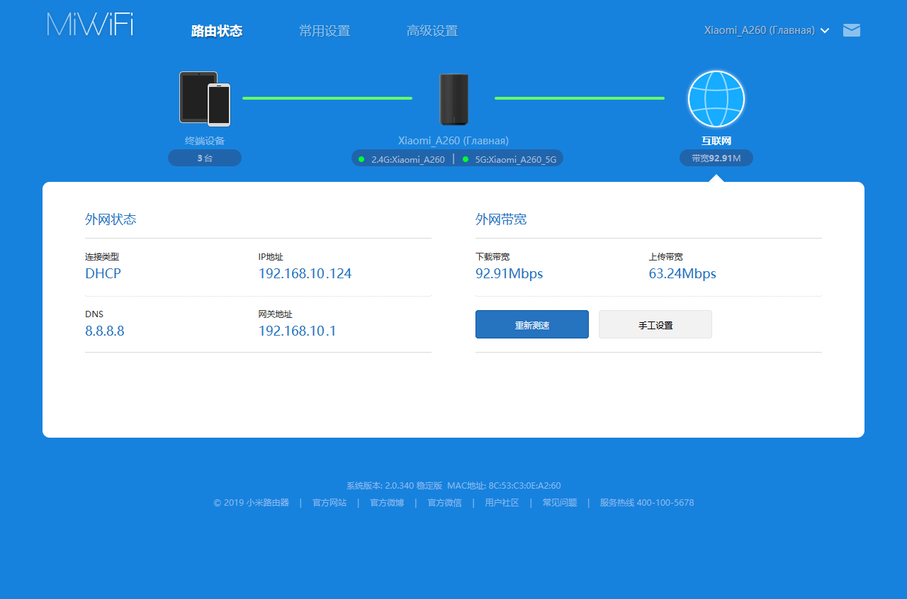
Task: Click the download value 92.91Mbps
Action: (x=509, y=273)
